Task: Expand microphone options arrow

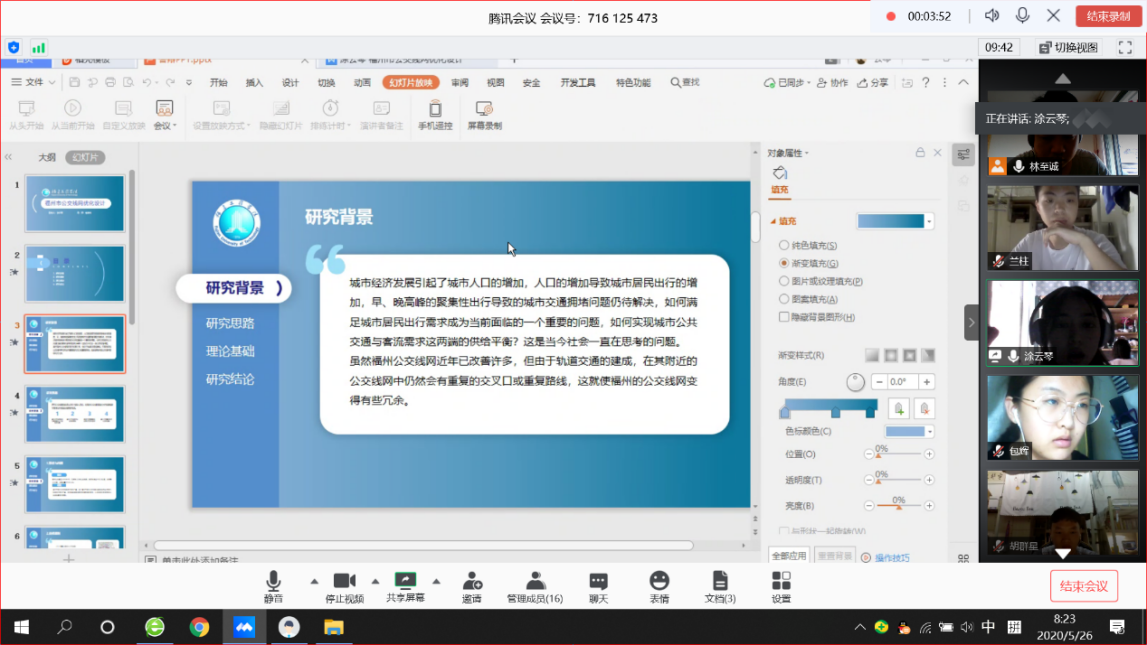Action: (x=315, y=581)
